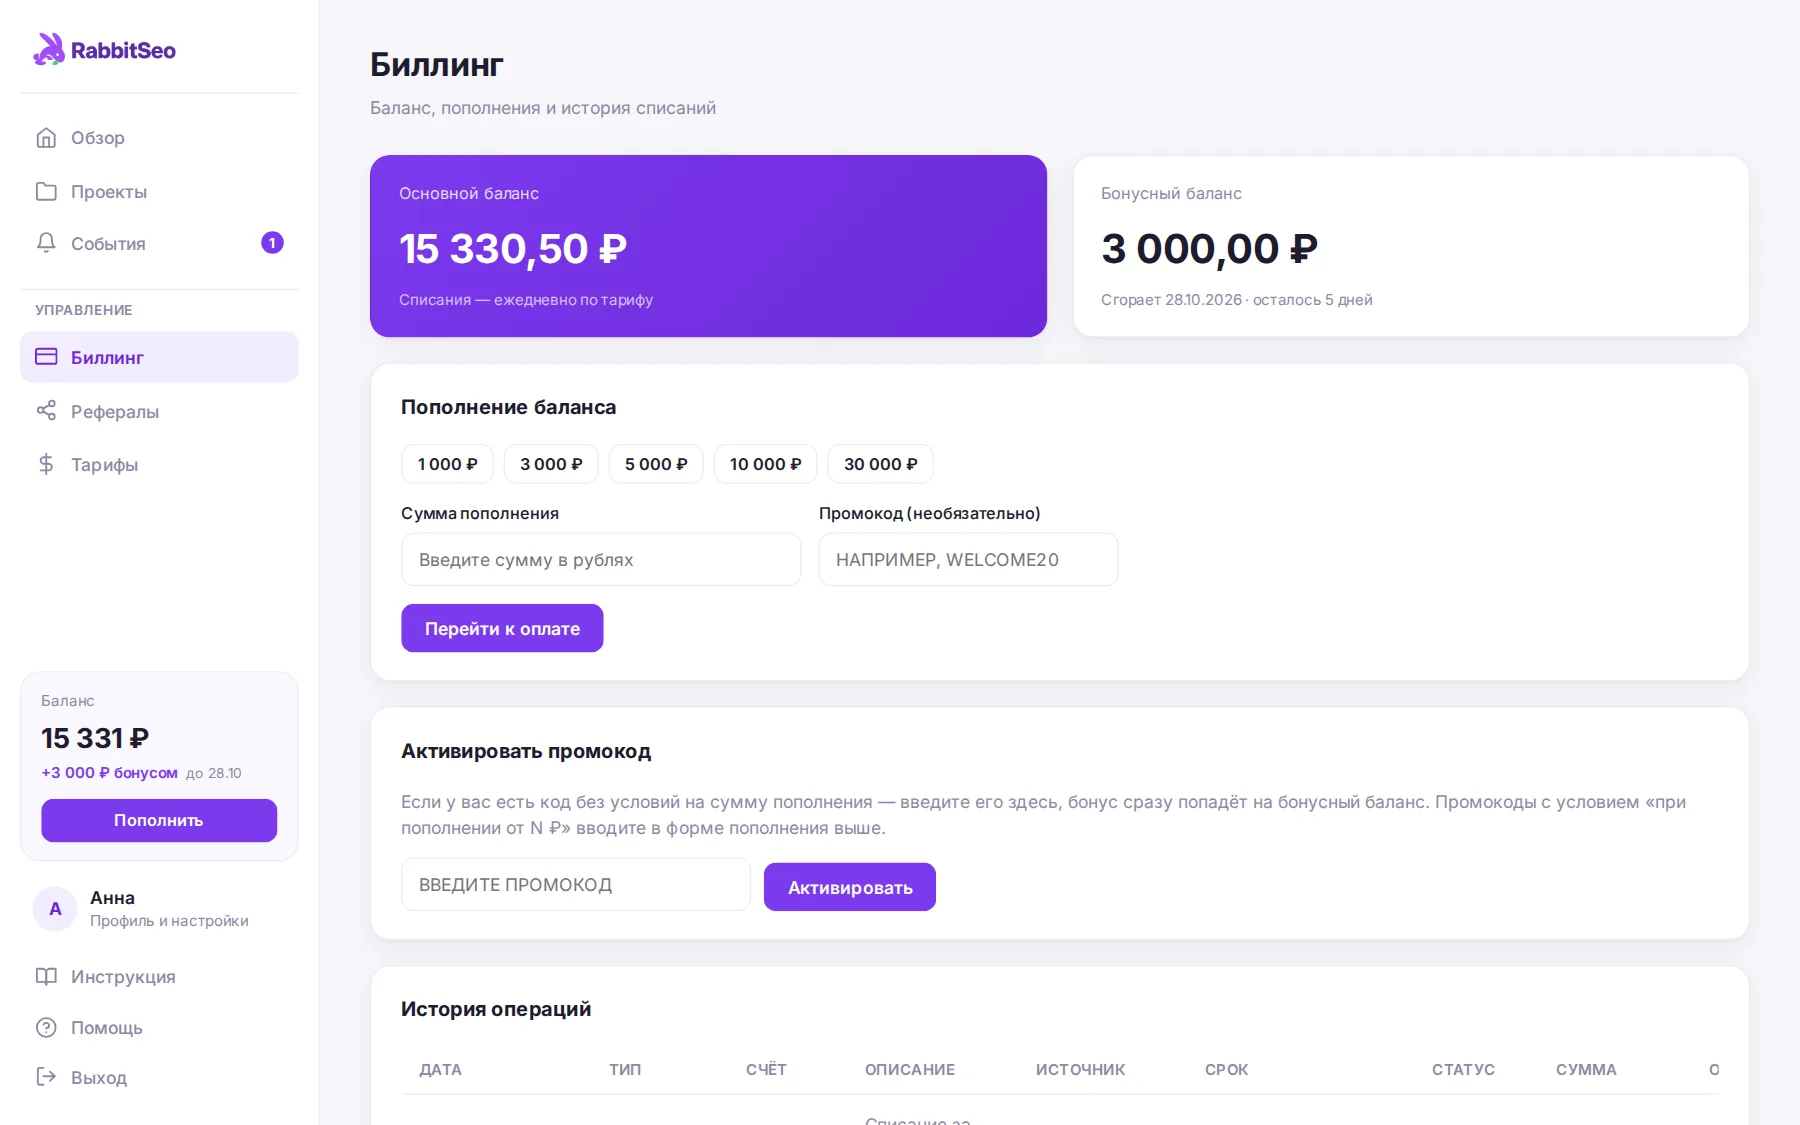Click the dollar icon for Тарифы
Viewport: 1800px width, 1125px height.
point(46,464)
